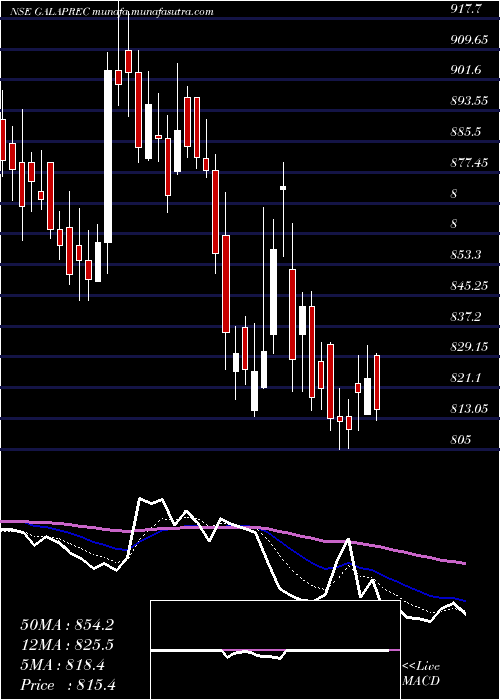Image resolution: width=500 pixels, height=700 pixels.
Task: Select the 877.45 axis value
Action: click(x=469, y=163)
